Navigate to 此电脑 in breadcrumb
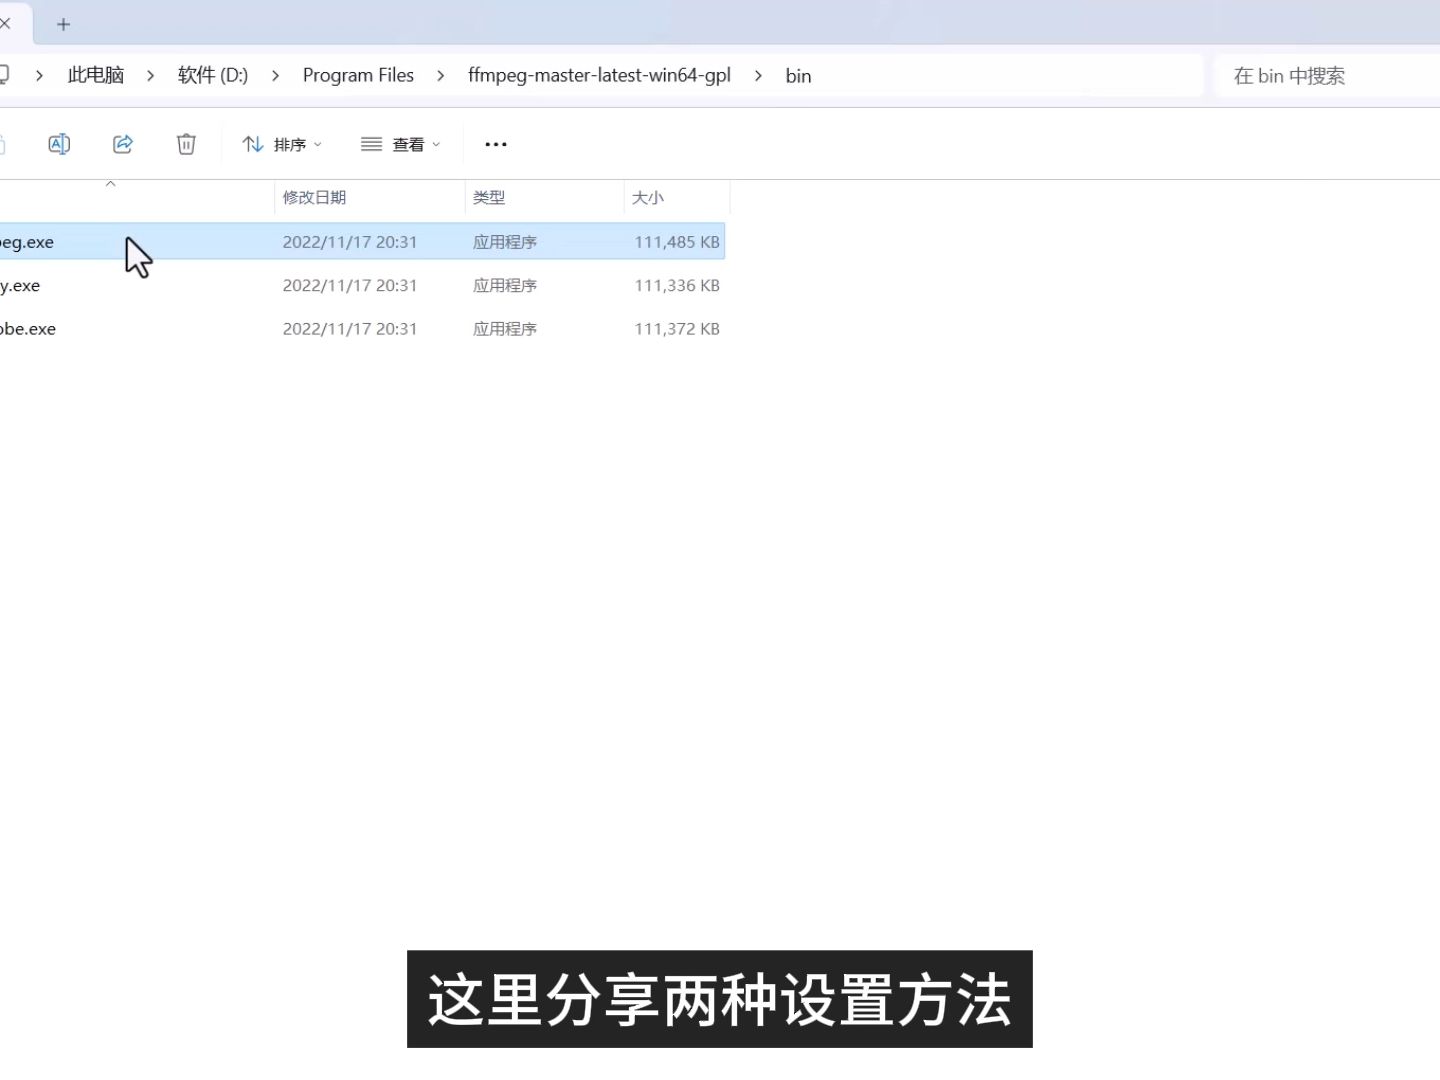Viewport: 1440px width, 1080px height. [96, 75]
